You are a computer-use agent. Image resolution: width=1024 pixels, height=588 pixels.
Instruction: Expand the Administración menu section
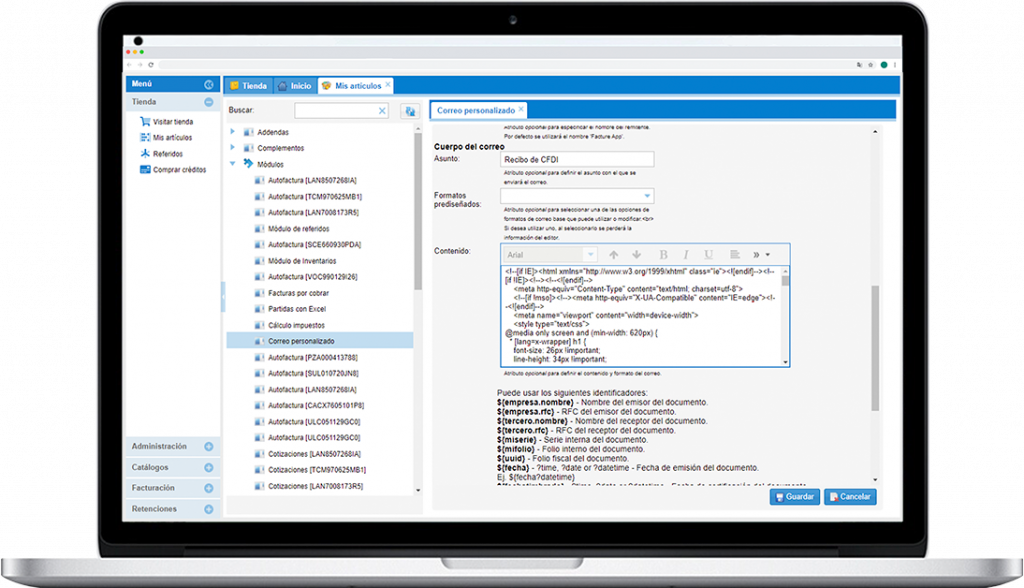click(x=209, y=447)
